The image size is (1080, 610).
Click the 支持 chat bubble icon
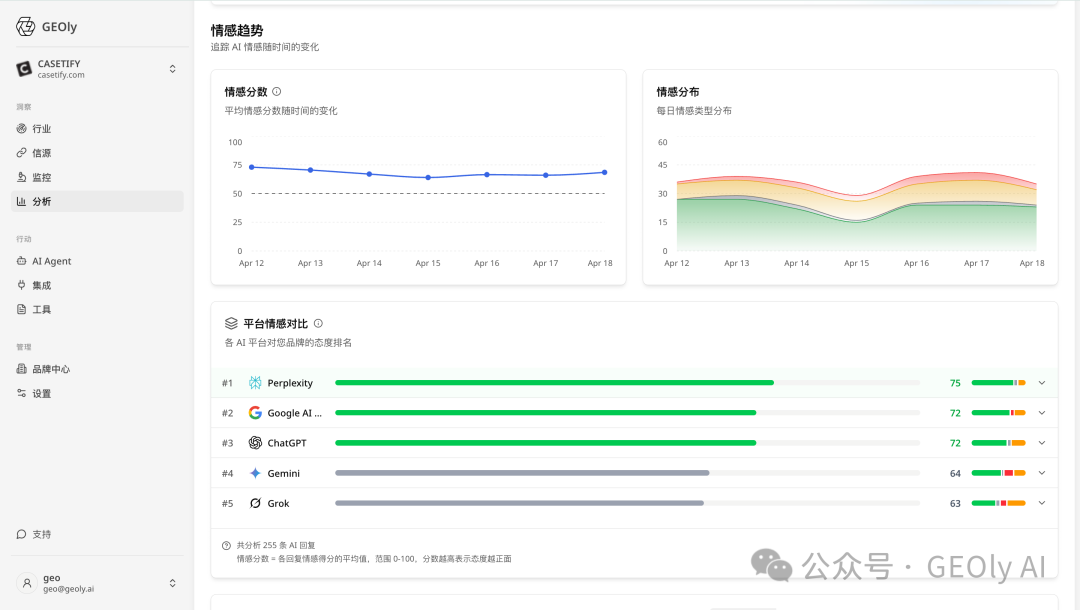pos(21,534)
